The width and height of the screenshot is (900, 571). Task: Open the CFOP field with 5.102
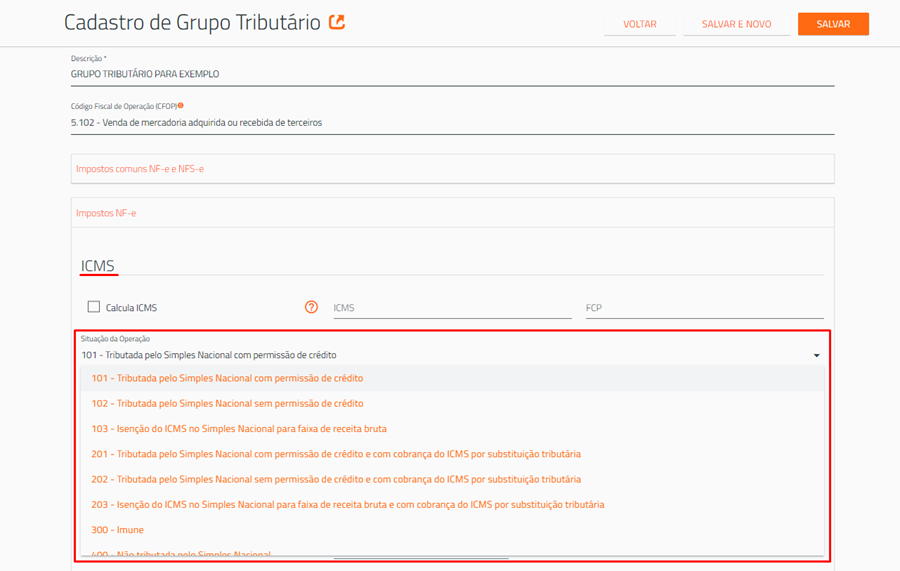pyautogui.click(x=452, y=122)
